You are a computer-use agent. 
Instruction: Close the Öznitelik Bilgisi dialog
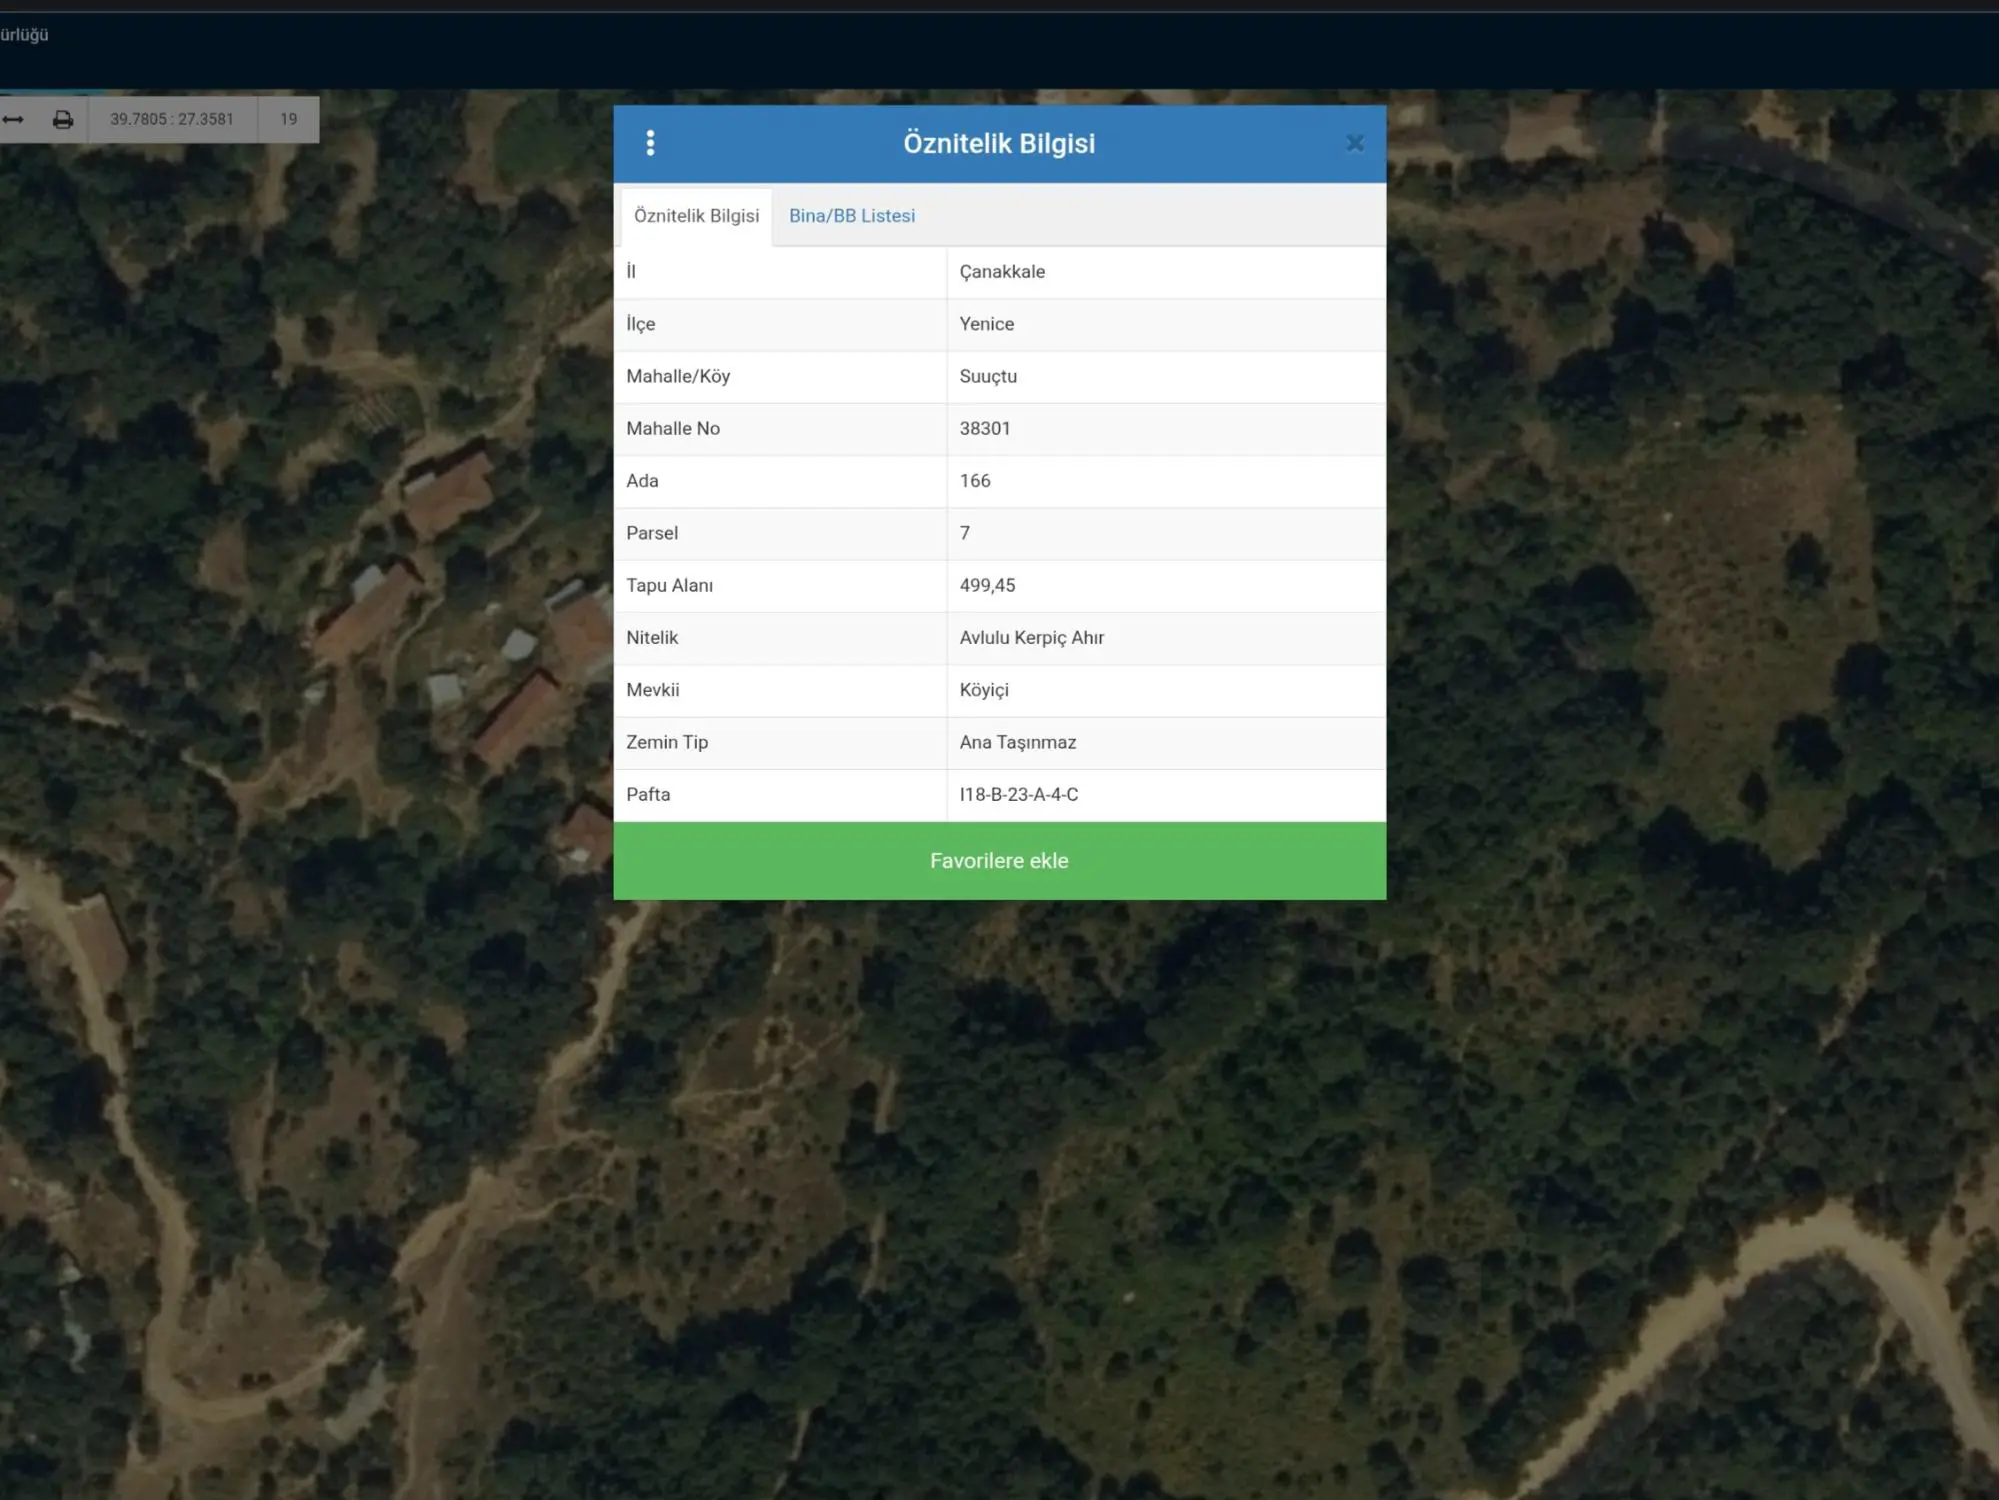tap(1355, 143)
